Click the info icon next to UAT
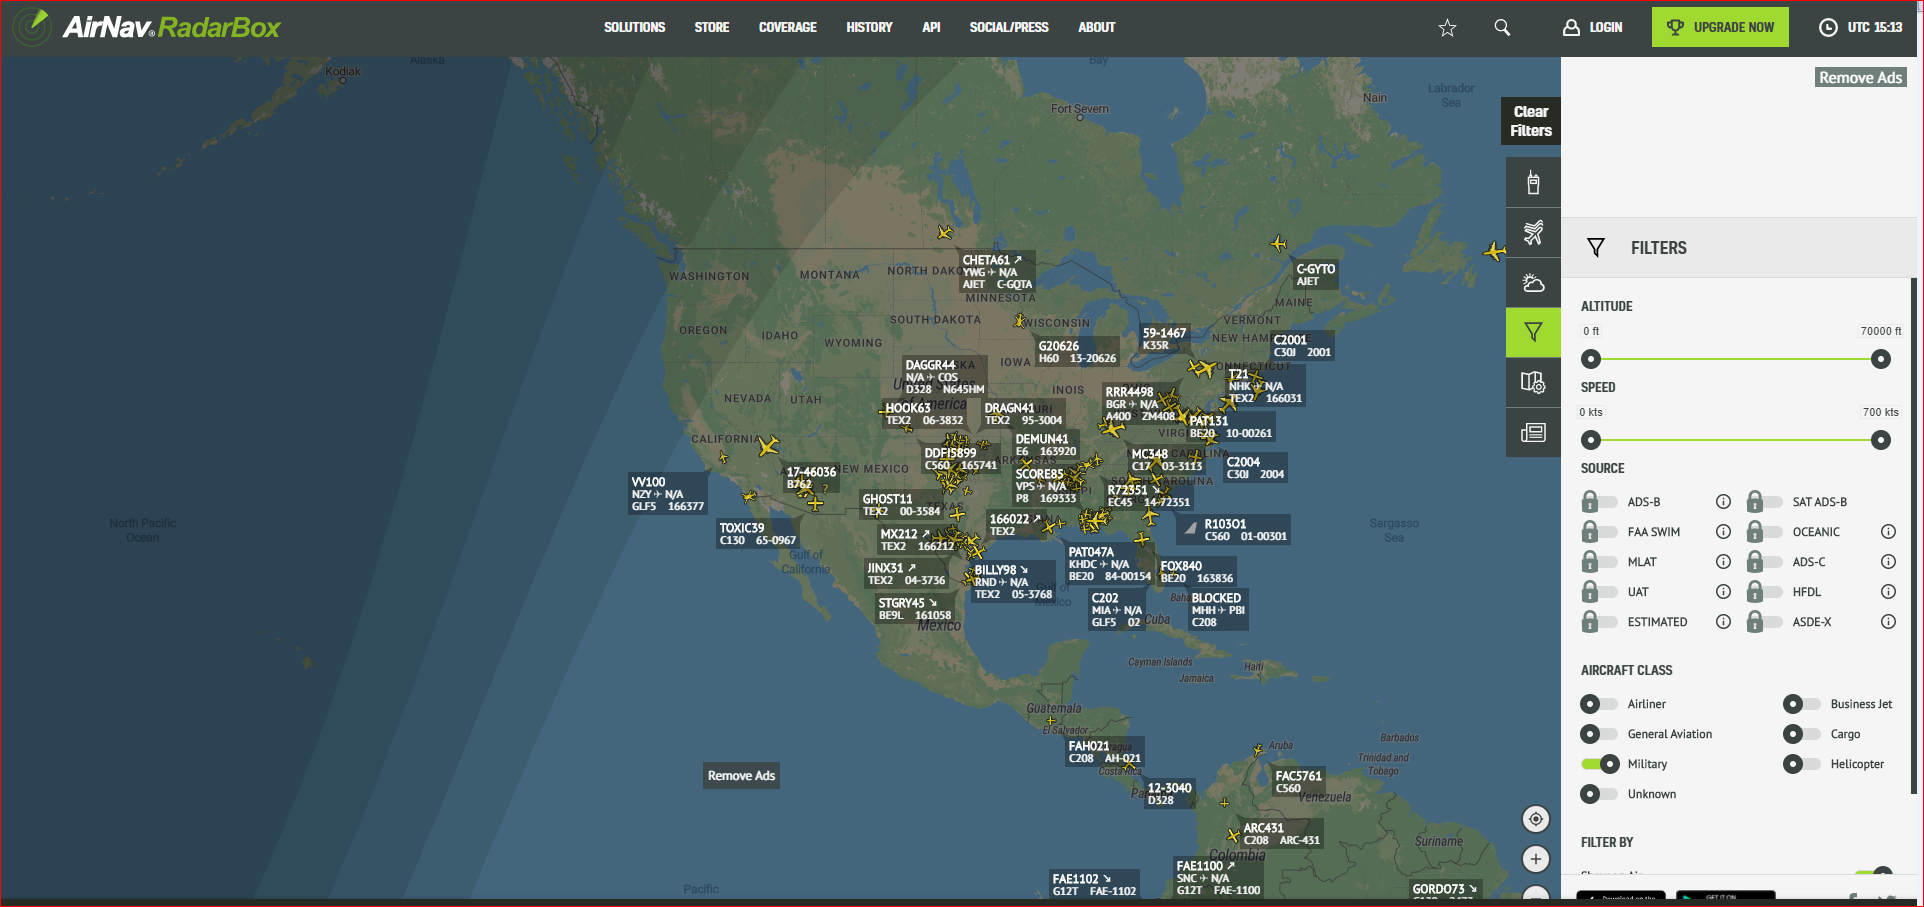 coord(1723,592)
